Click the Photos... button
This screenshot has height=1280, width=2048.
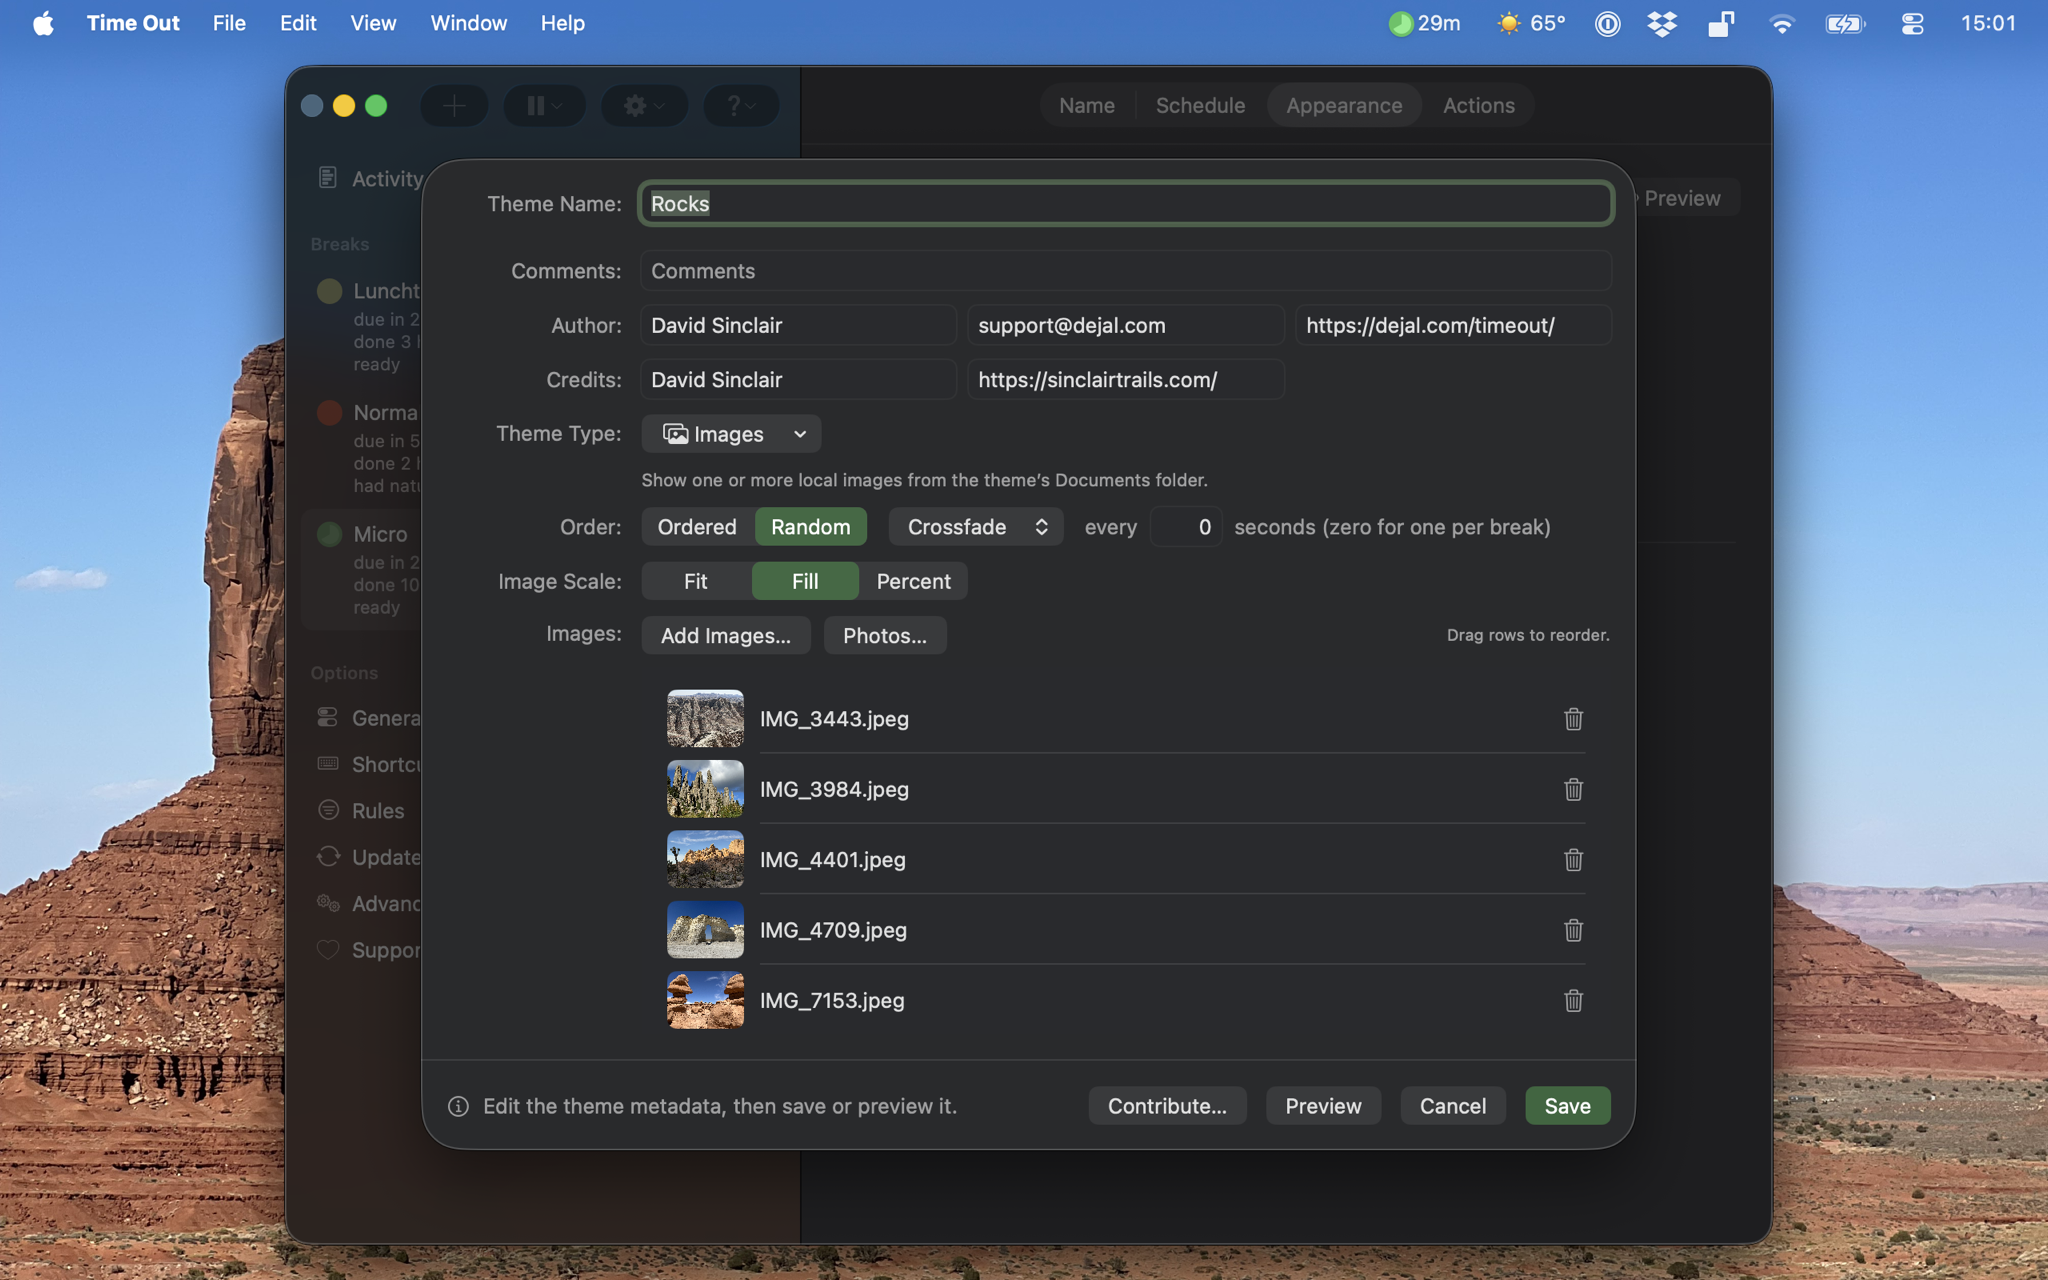[x=885, y=636]
